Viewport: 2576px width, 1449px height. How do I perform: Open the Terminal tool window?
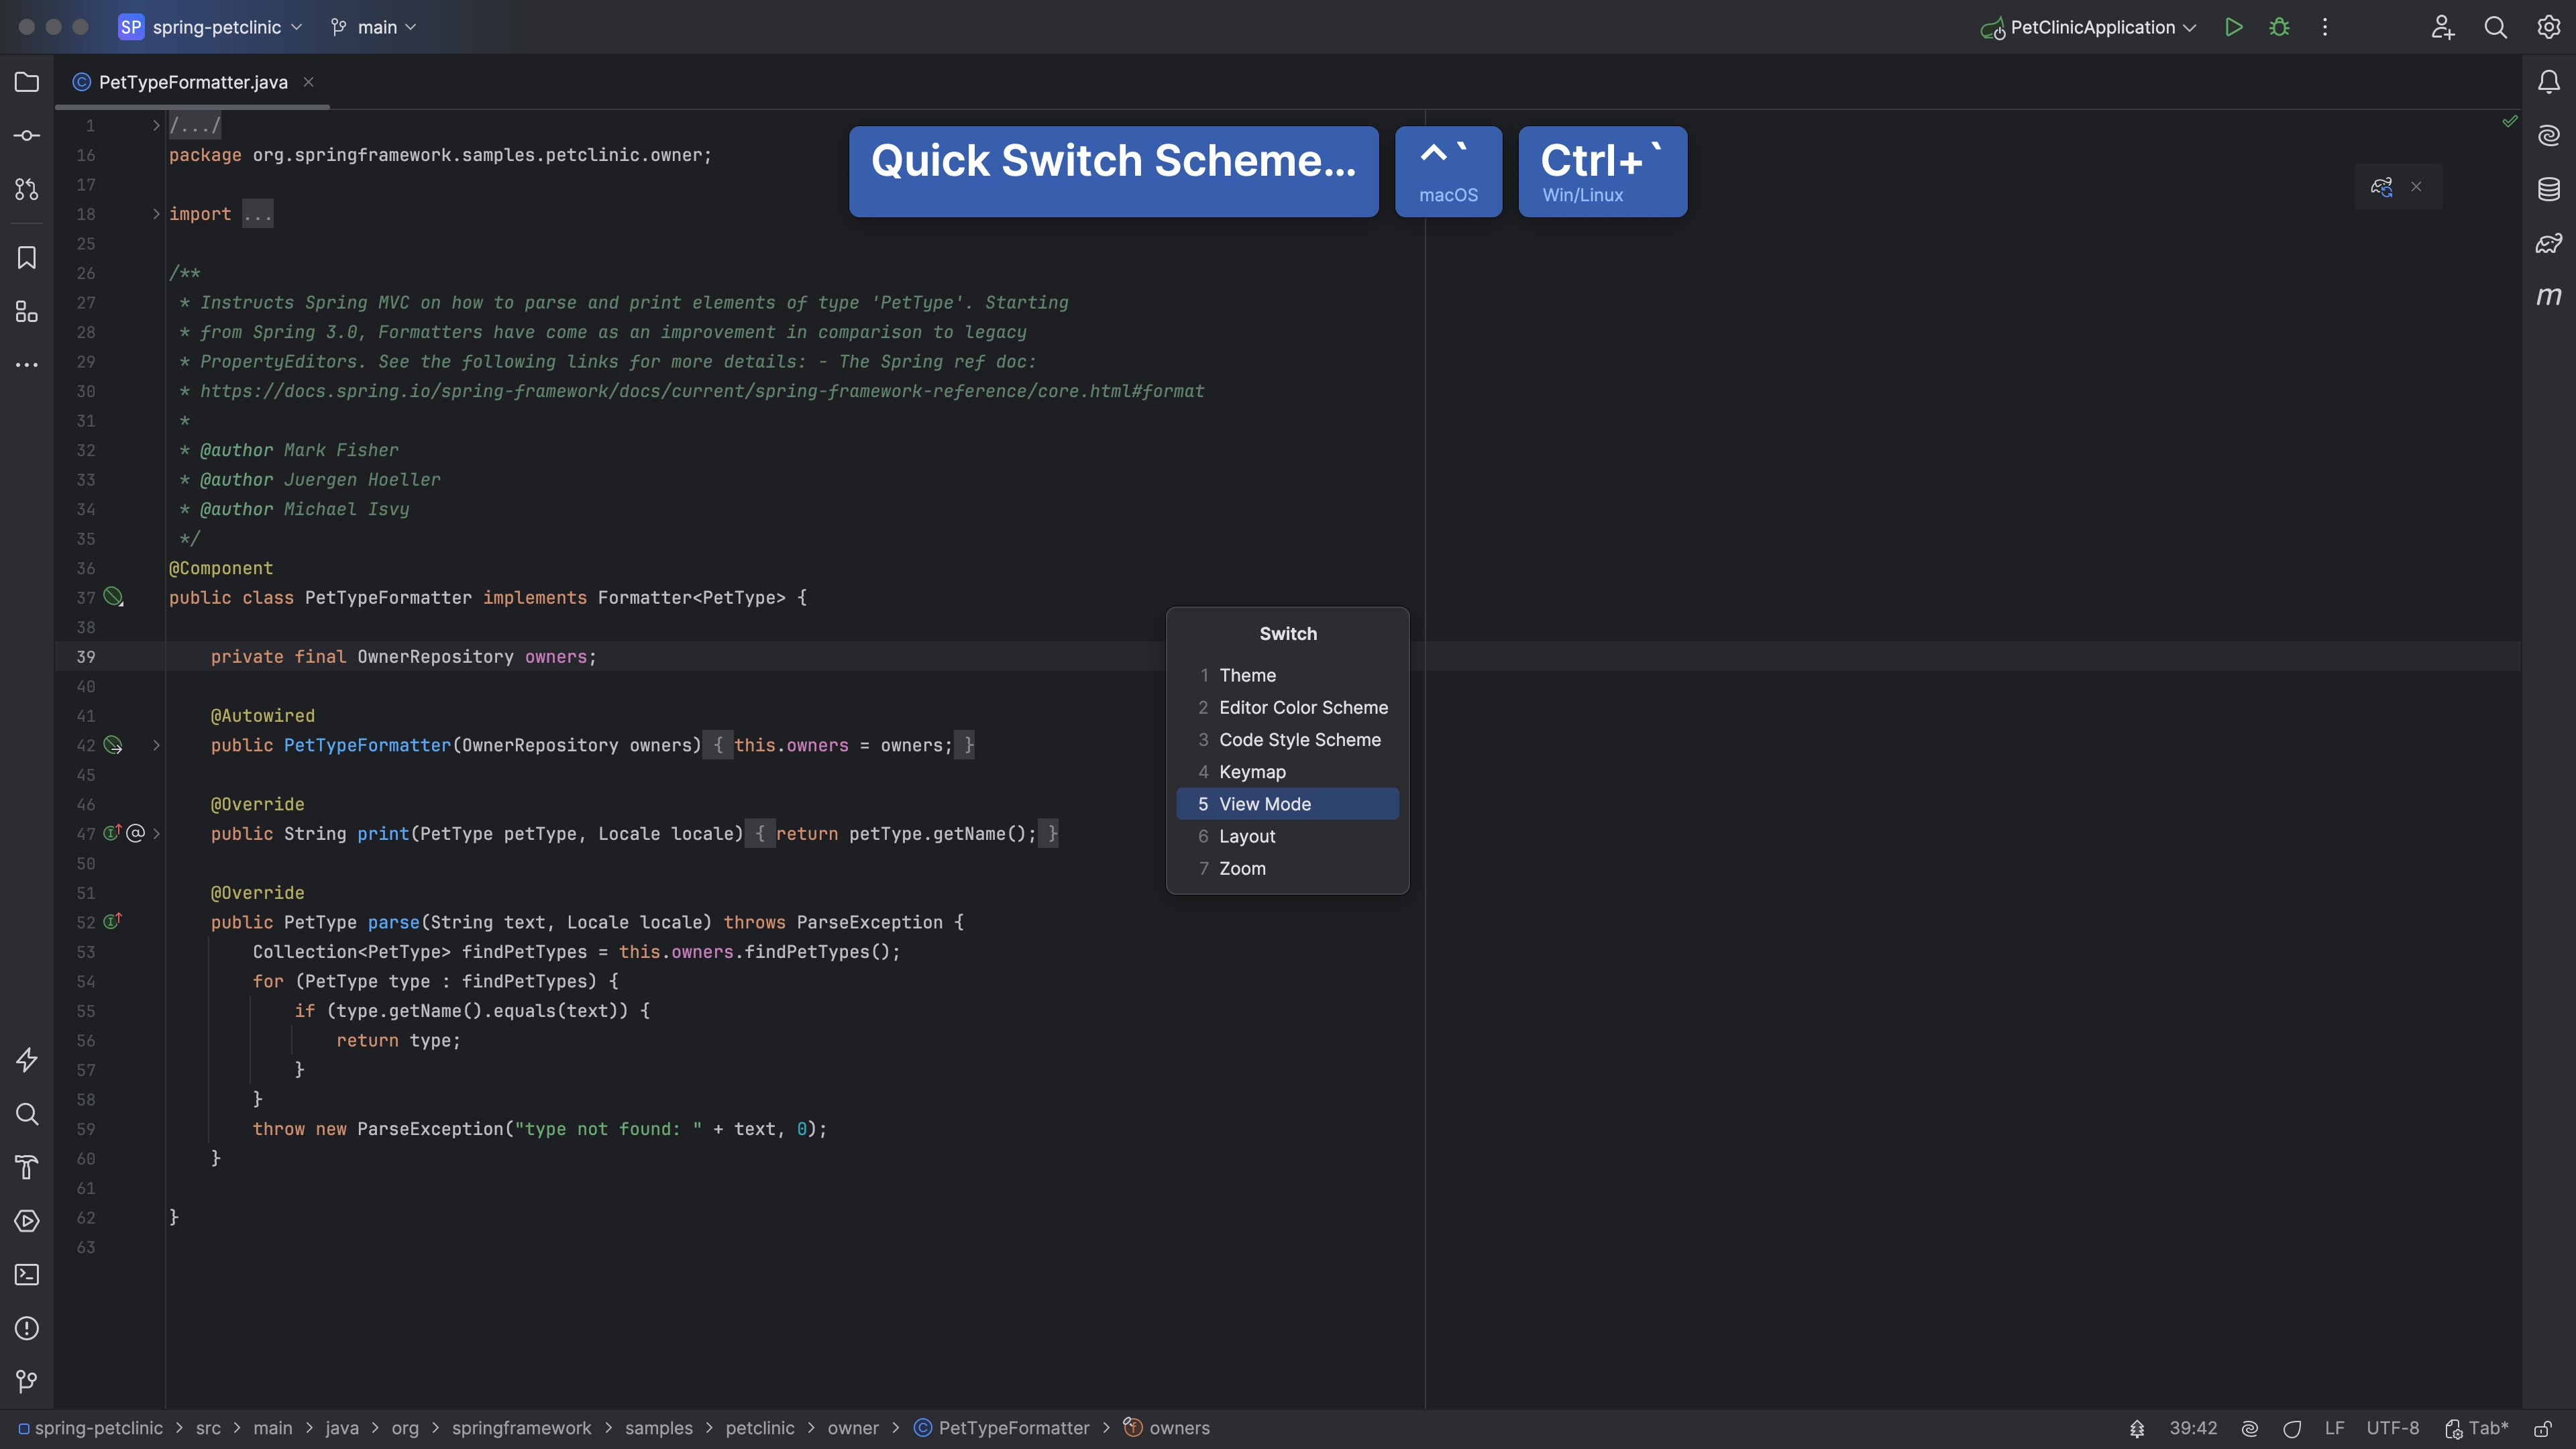click(26, 1275)
